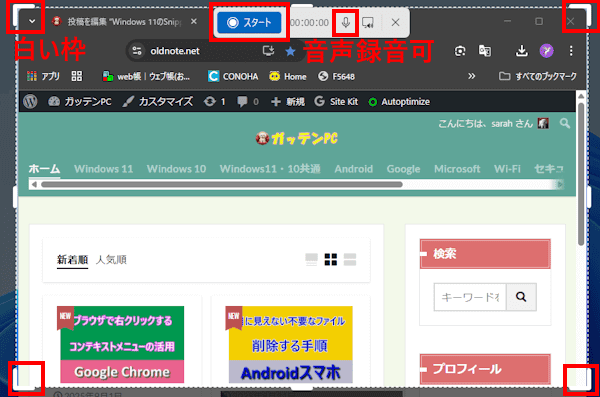This screenshot has height=397, width=600.
Task: Open the Androidスマホ 削除する手順 article thumbnail
Action: tap(290, 345)
